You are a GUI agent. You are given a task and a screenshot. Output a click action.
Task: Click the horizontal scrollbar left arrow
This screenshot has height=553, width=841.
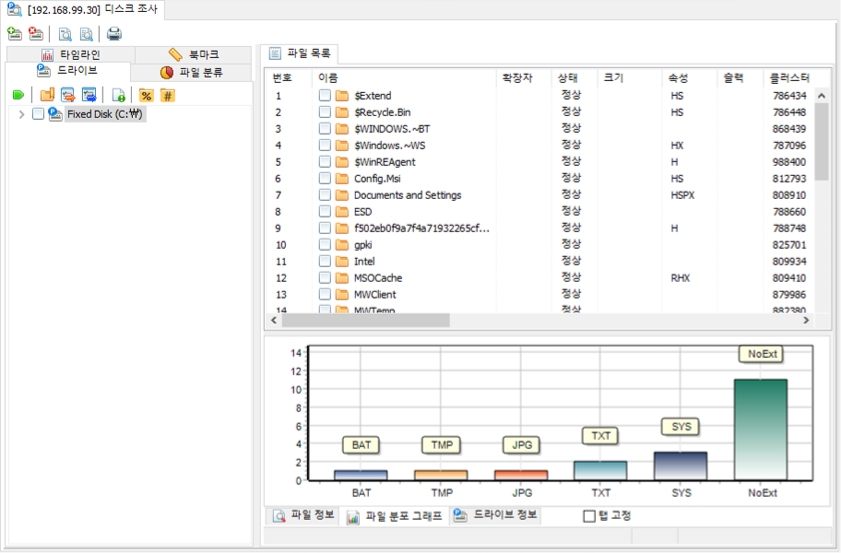(274, 320)
